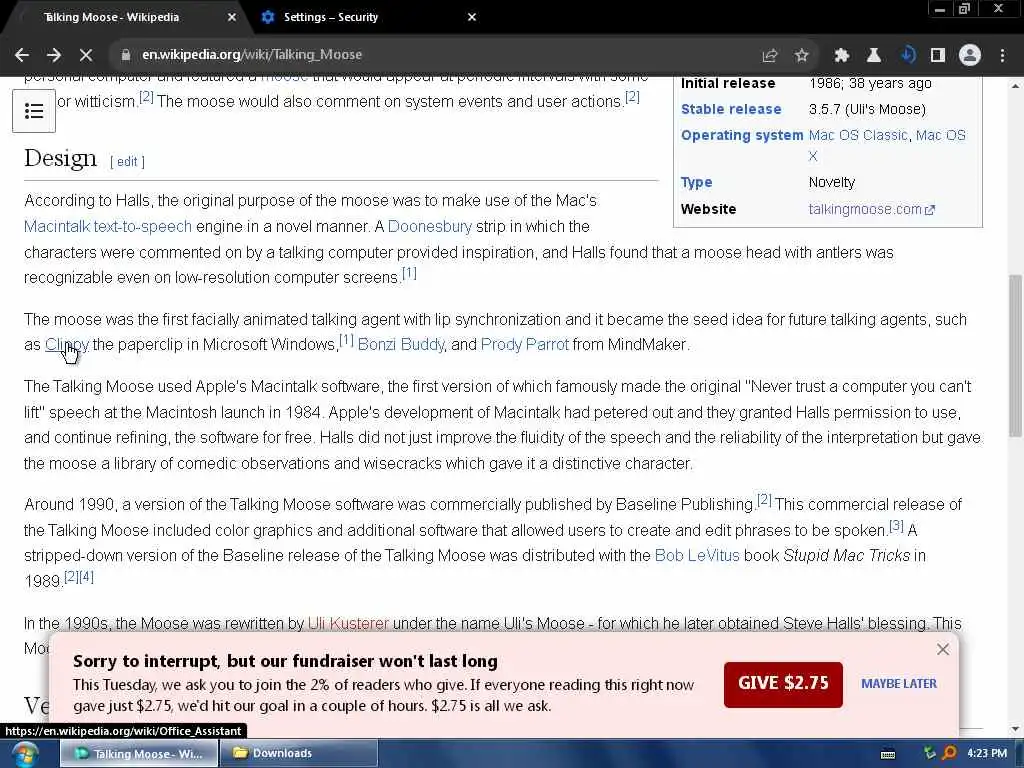Follow citation [2] after user actions
Image resolution: width=1024 pixels, height=768 pixels.
click(632, 97)
